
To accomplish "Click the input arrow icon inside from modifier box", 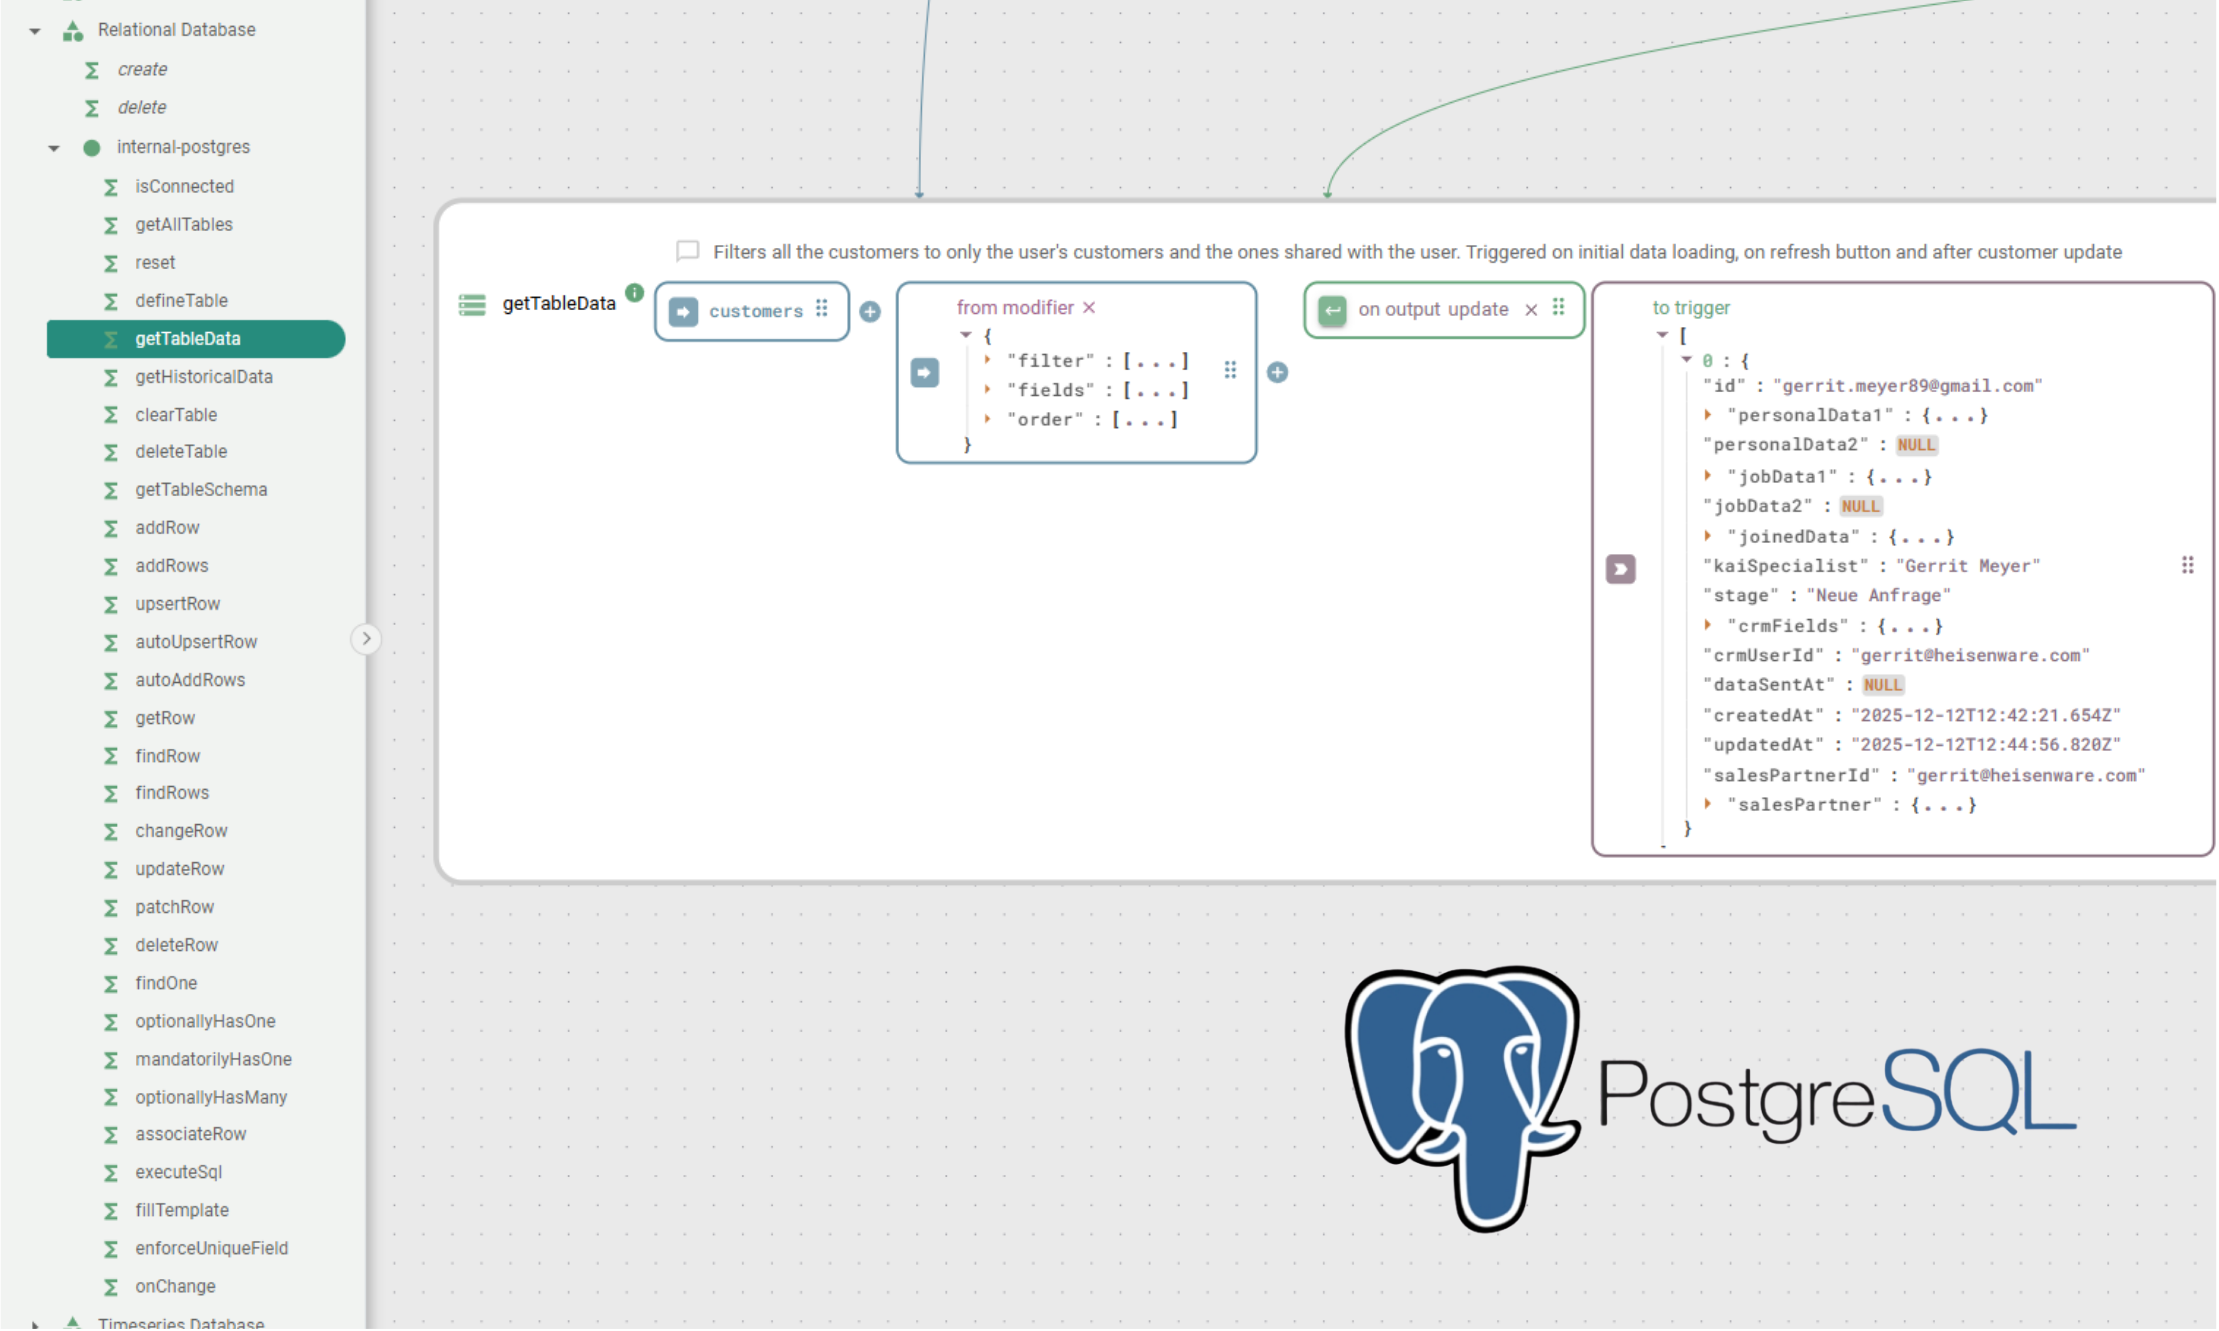I will 924,371.
